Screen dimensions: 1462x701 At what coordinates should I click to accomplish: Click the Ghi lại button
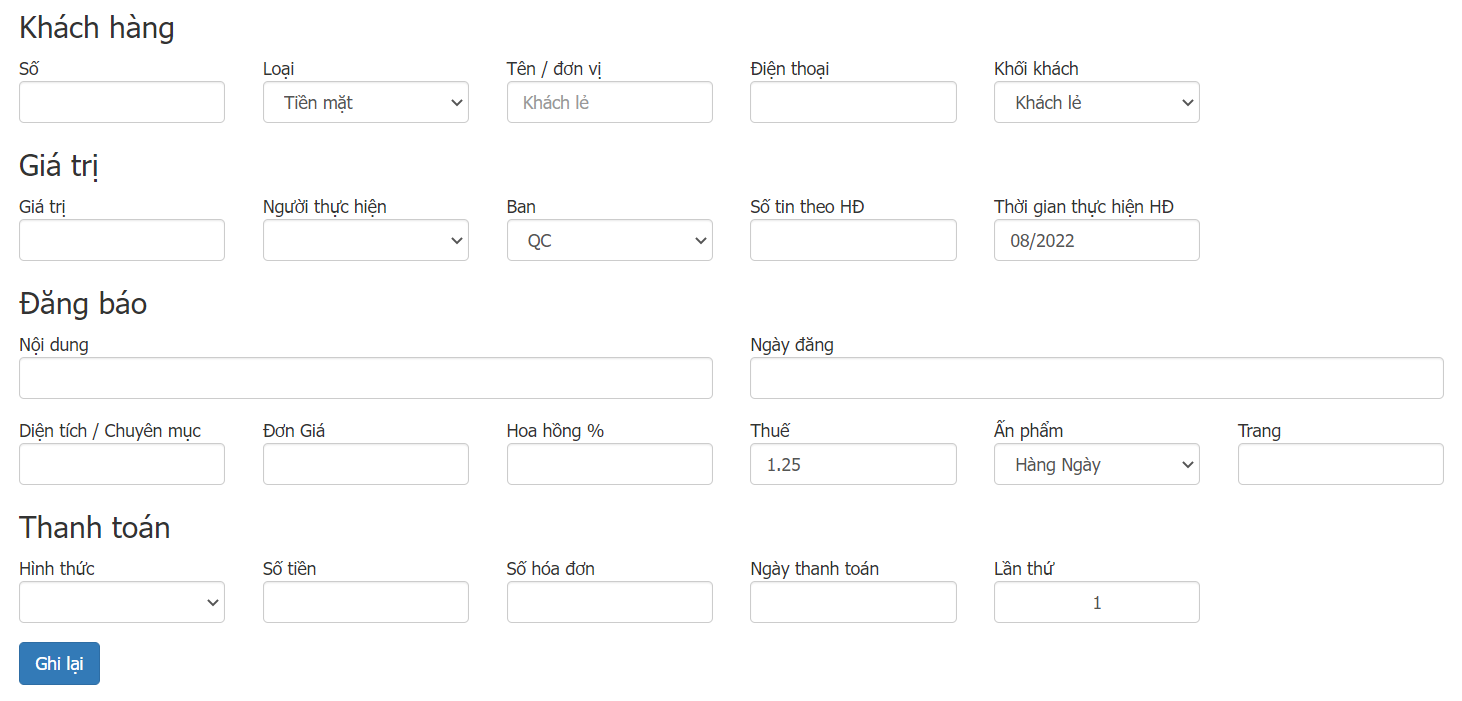click(x=59, y=664)
